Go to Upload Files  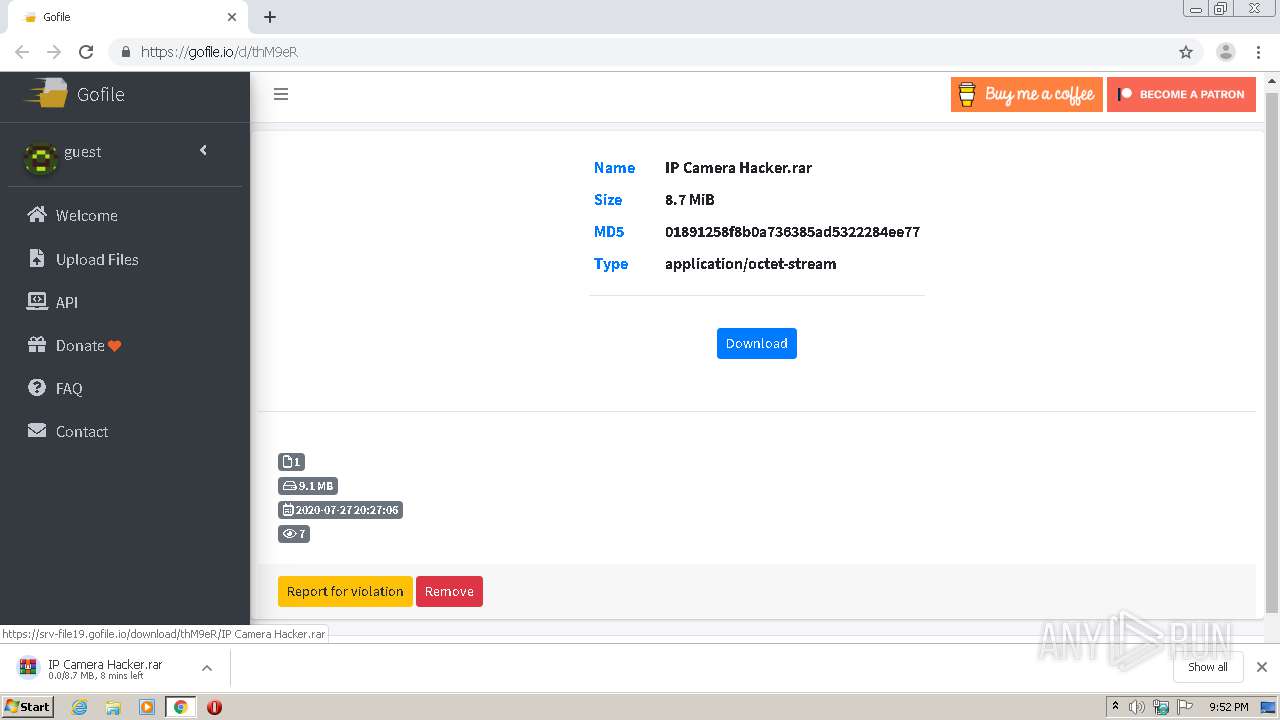97,259
